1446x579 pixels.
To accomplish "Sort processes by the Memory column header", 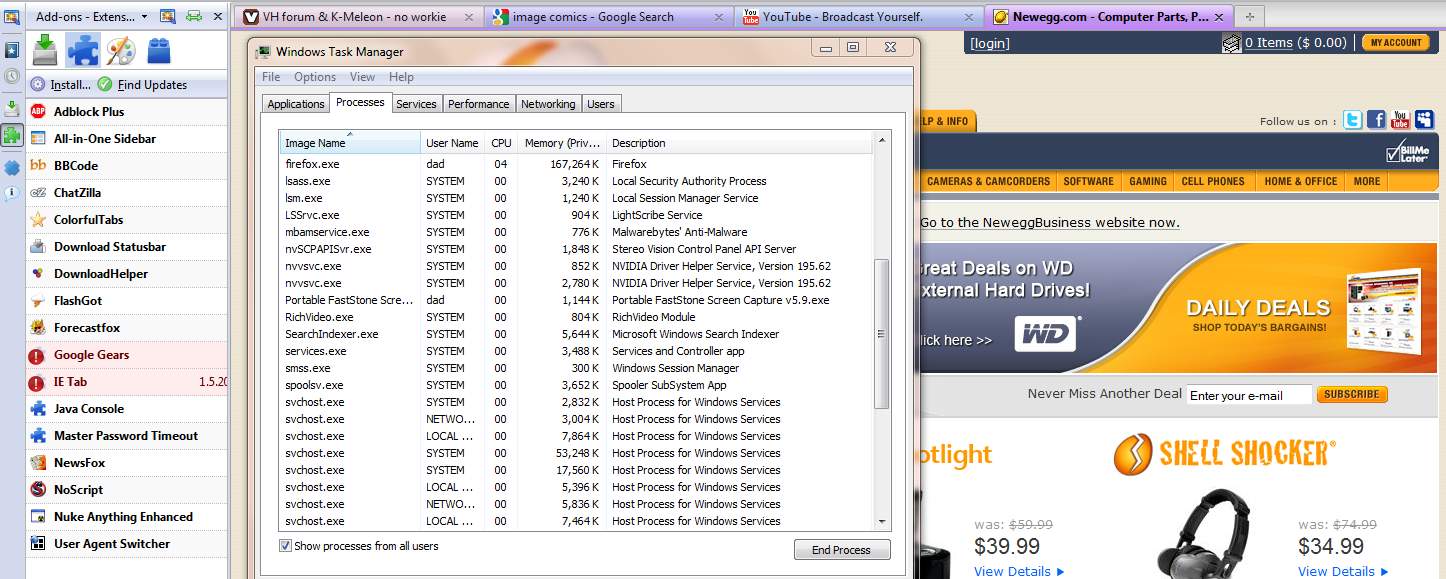I will [561, 143].
